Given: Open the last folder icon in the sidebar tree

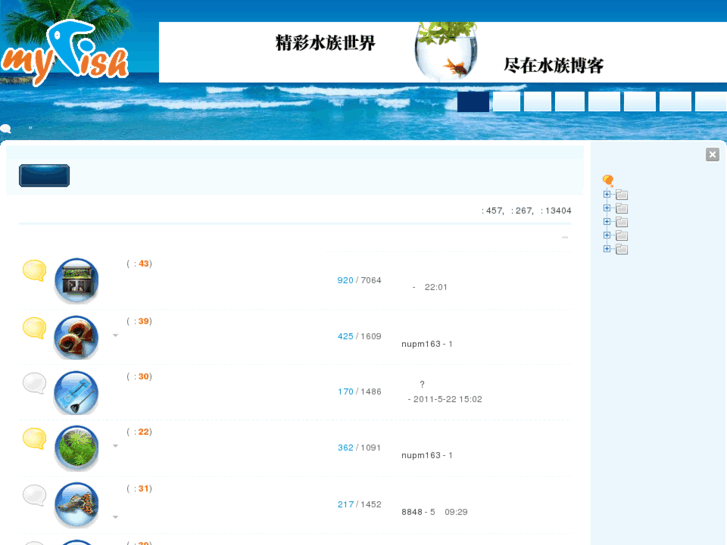Looking at the screenshot, I should pyautogui.click(x=622, y=249).
